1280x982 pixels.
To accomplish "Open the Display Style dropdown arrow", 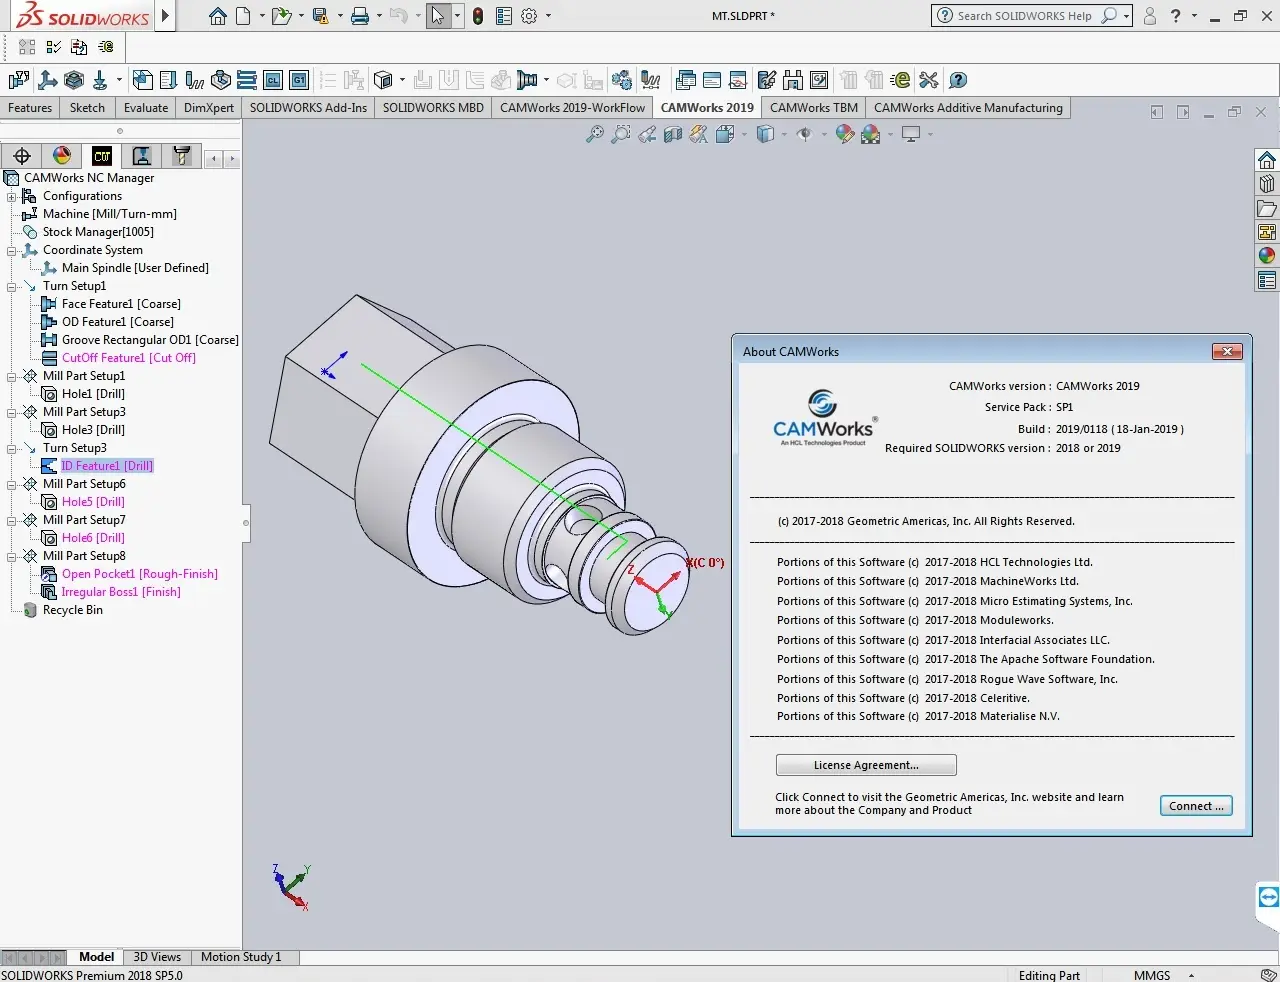I will coord(784,134).
